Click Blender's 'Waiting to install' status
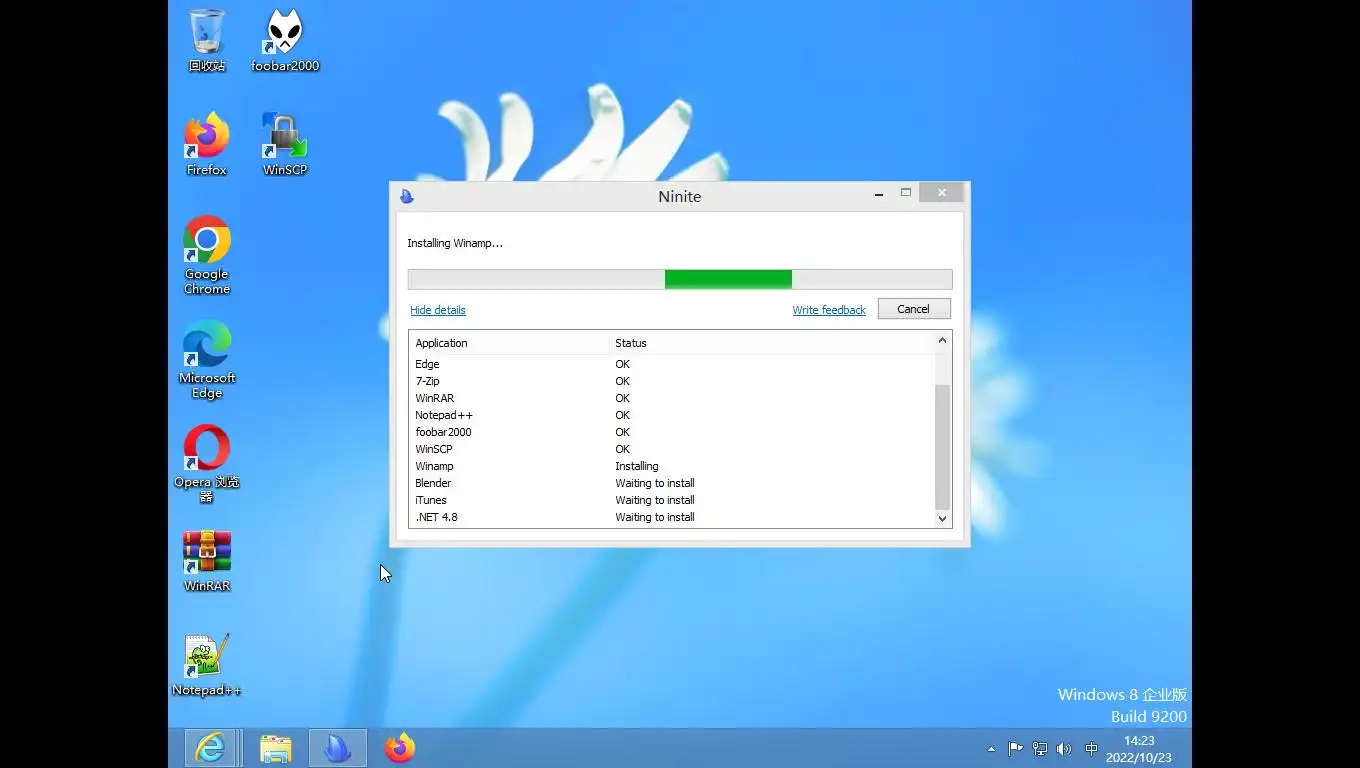The height and width of the screenshot is (768, 1360). coord(655,483)
